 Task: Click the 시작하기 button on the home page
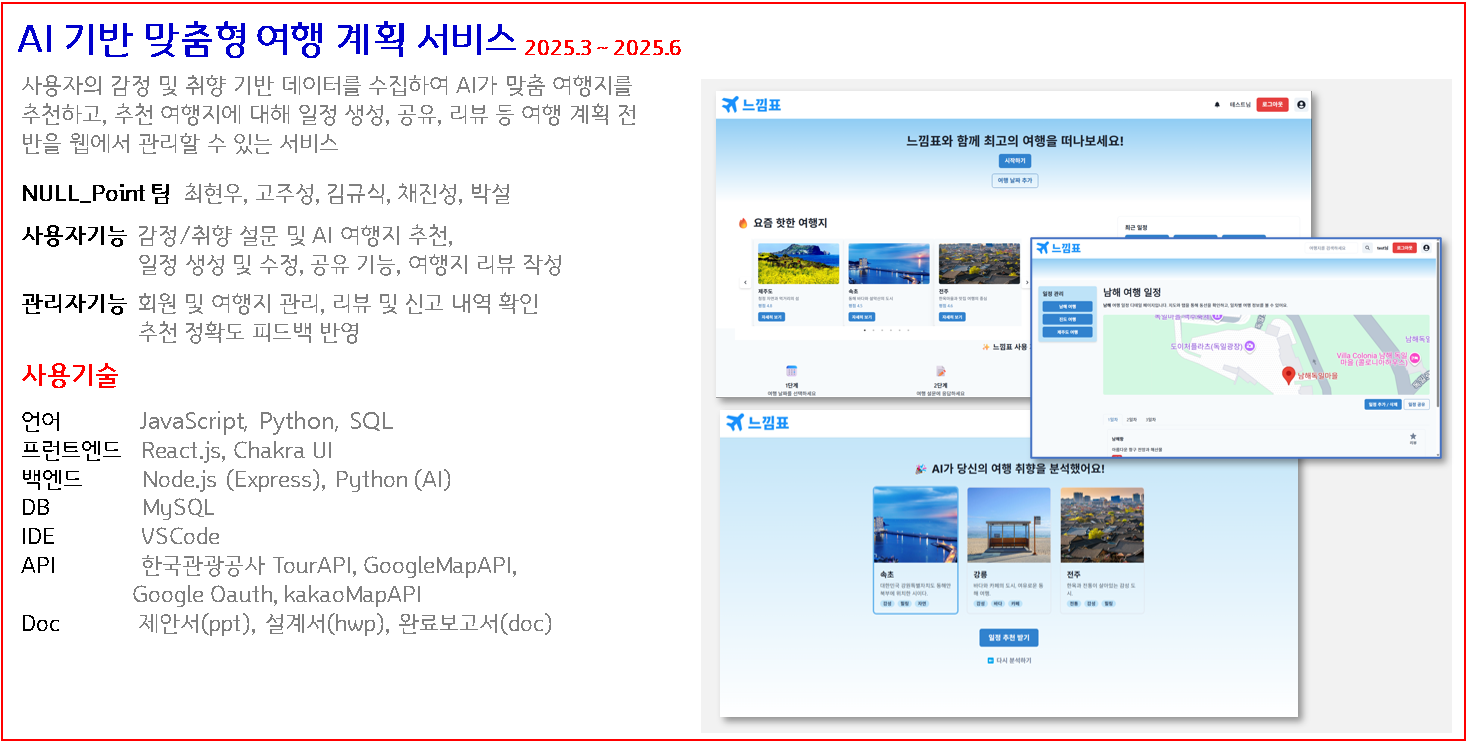click(1014, 161)
